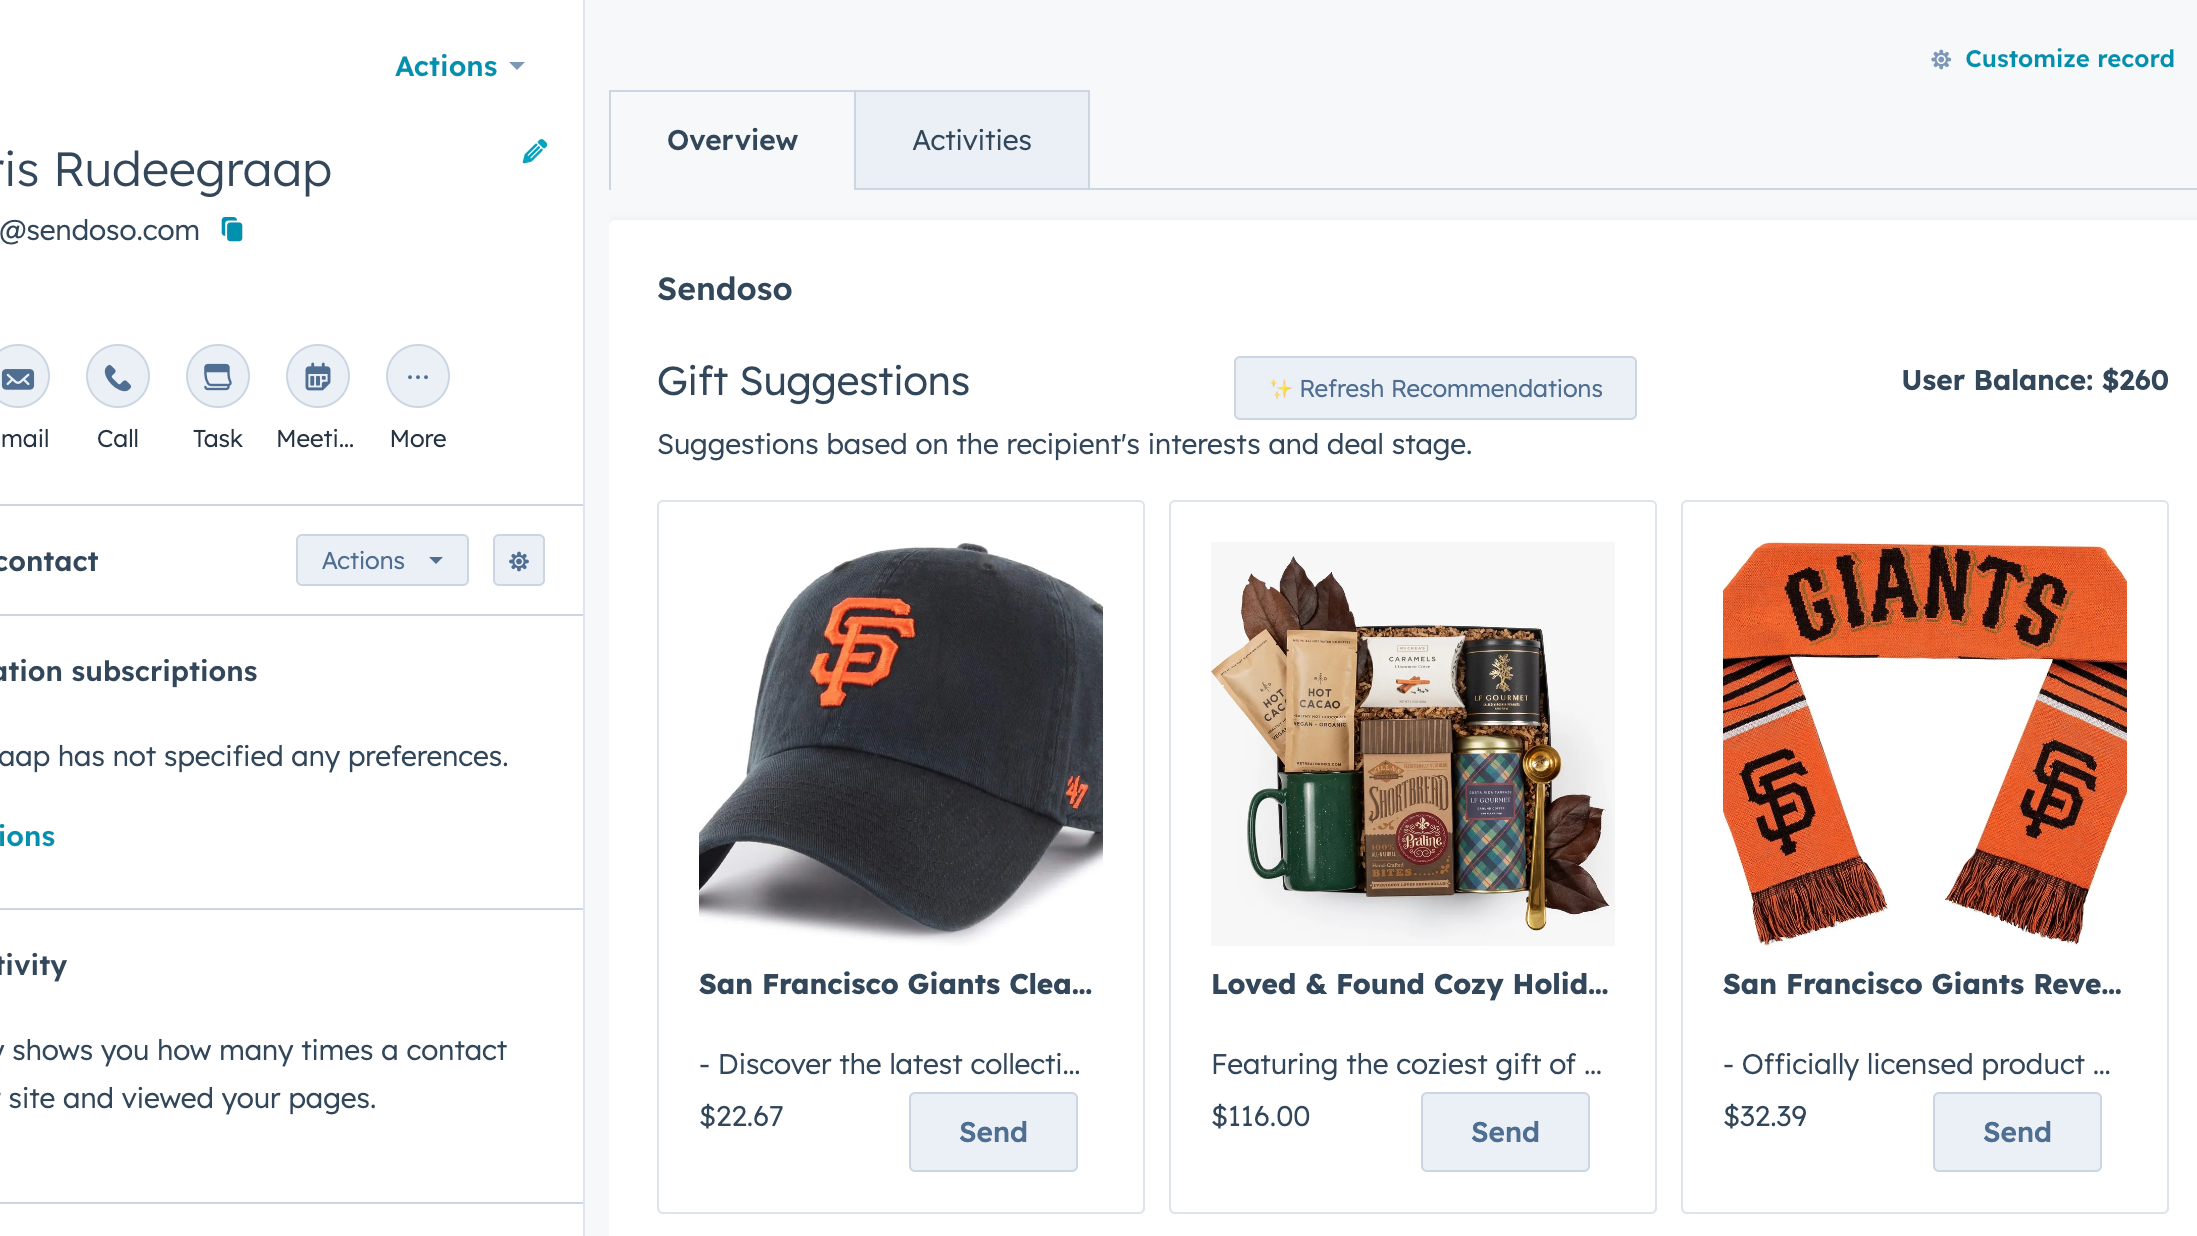Send the San Francisco Giants cap
The height and width of the screenshot is (1236, 2197).
(x=993, y=1132)
